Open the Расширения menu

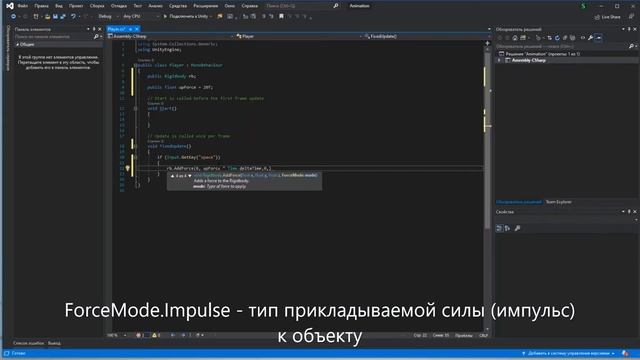click(x=205, y=6)
